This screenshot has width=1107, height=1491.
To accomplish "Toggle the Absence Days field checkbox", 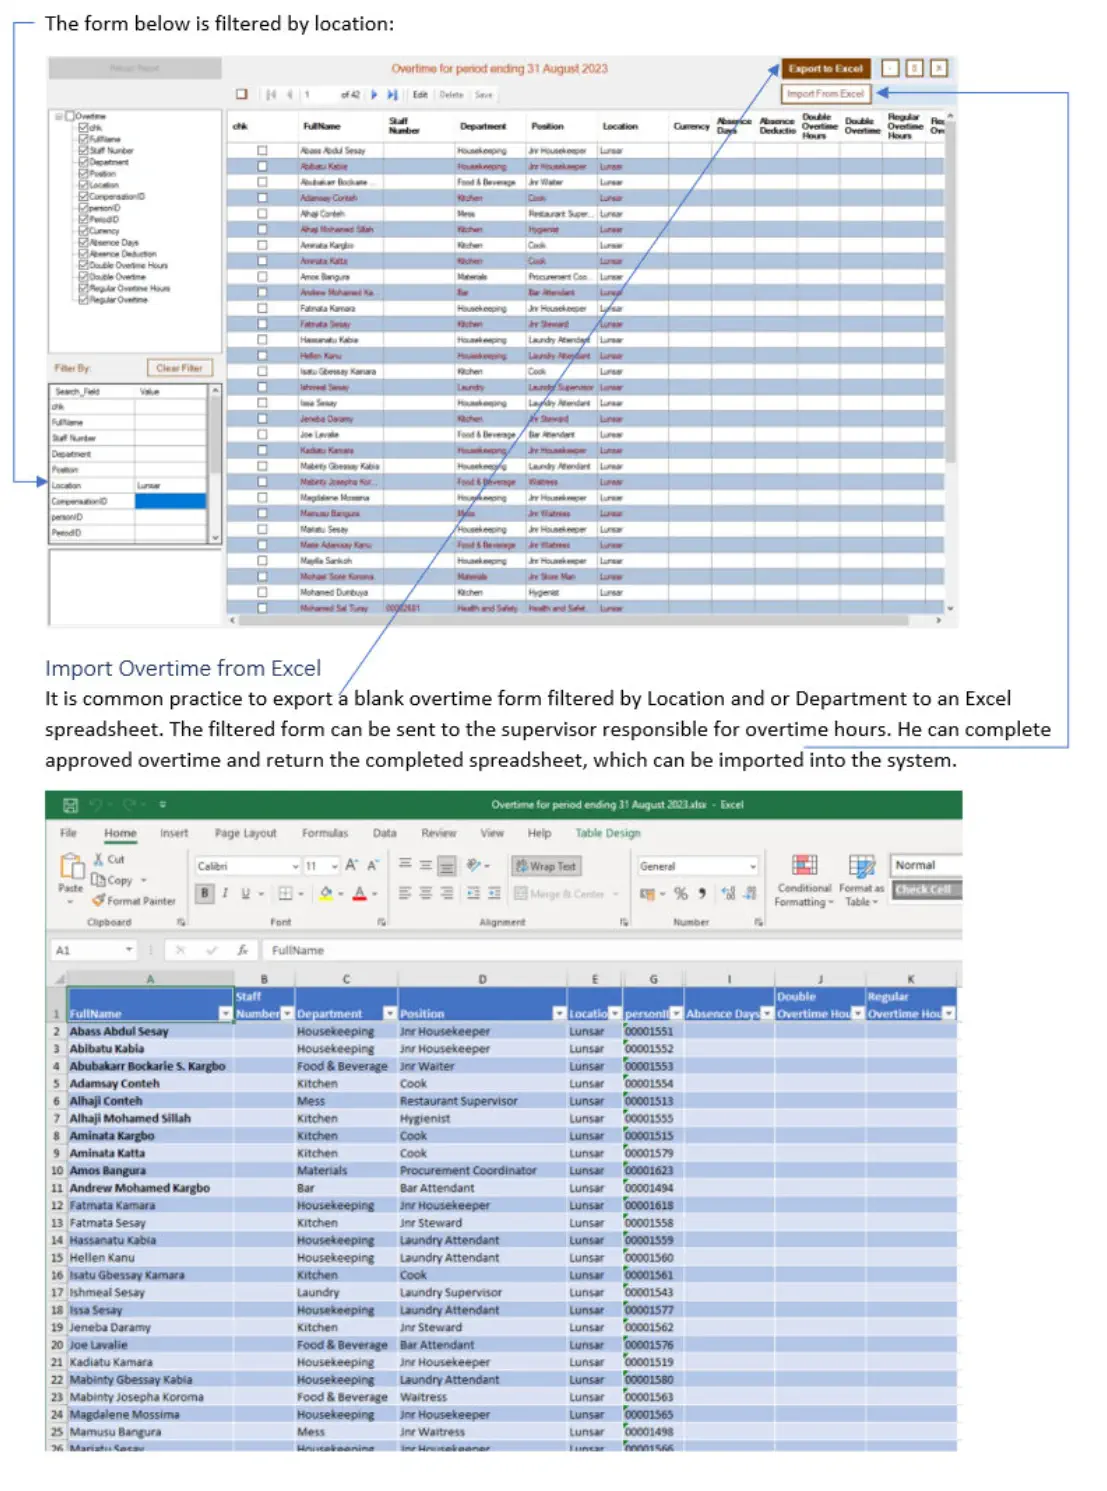I will 83,243.
